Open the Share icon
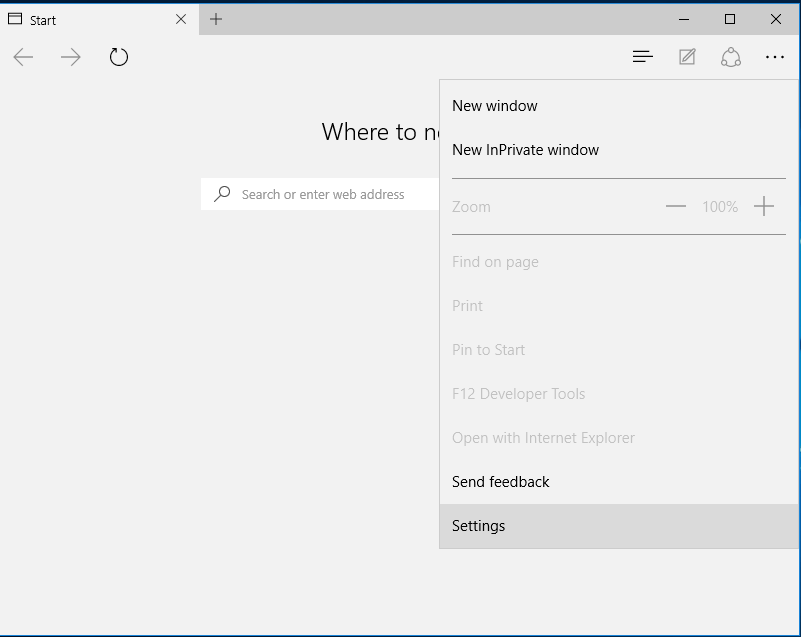The image size is (801, 637). pos(731,57)
